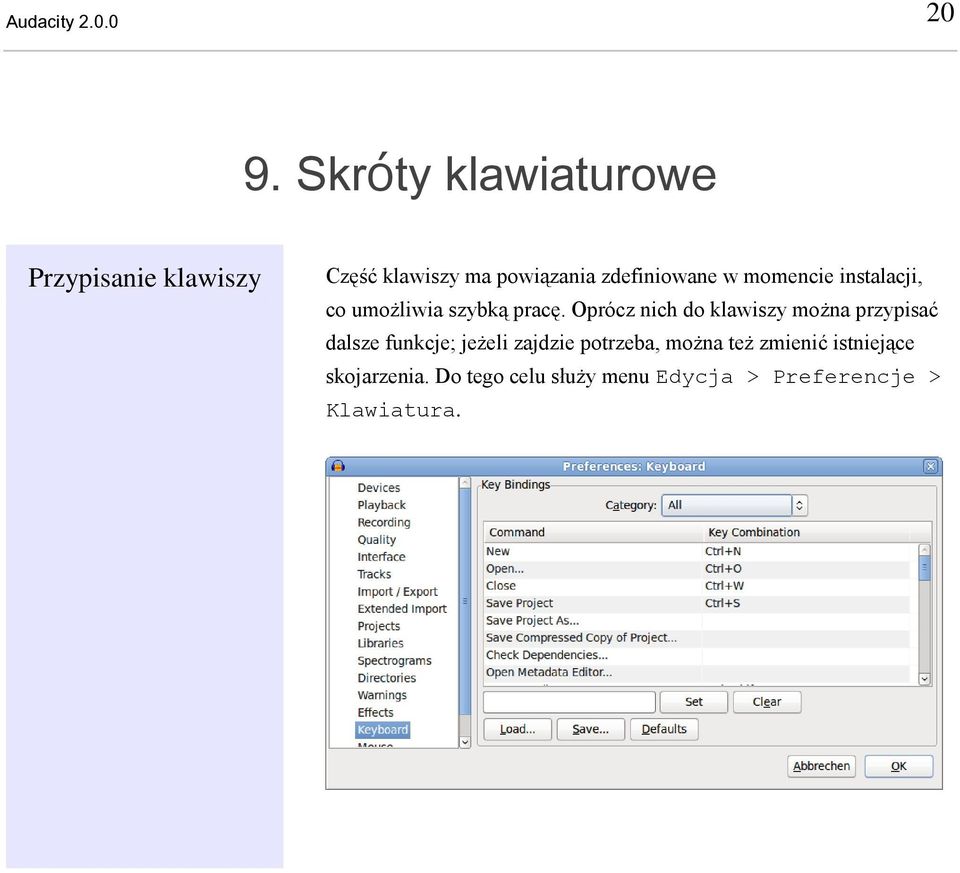Click the Load... button
The height and width of the screenshot is (873, 960).
click(517, 729)
